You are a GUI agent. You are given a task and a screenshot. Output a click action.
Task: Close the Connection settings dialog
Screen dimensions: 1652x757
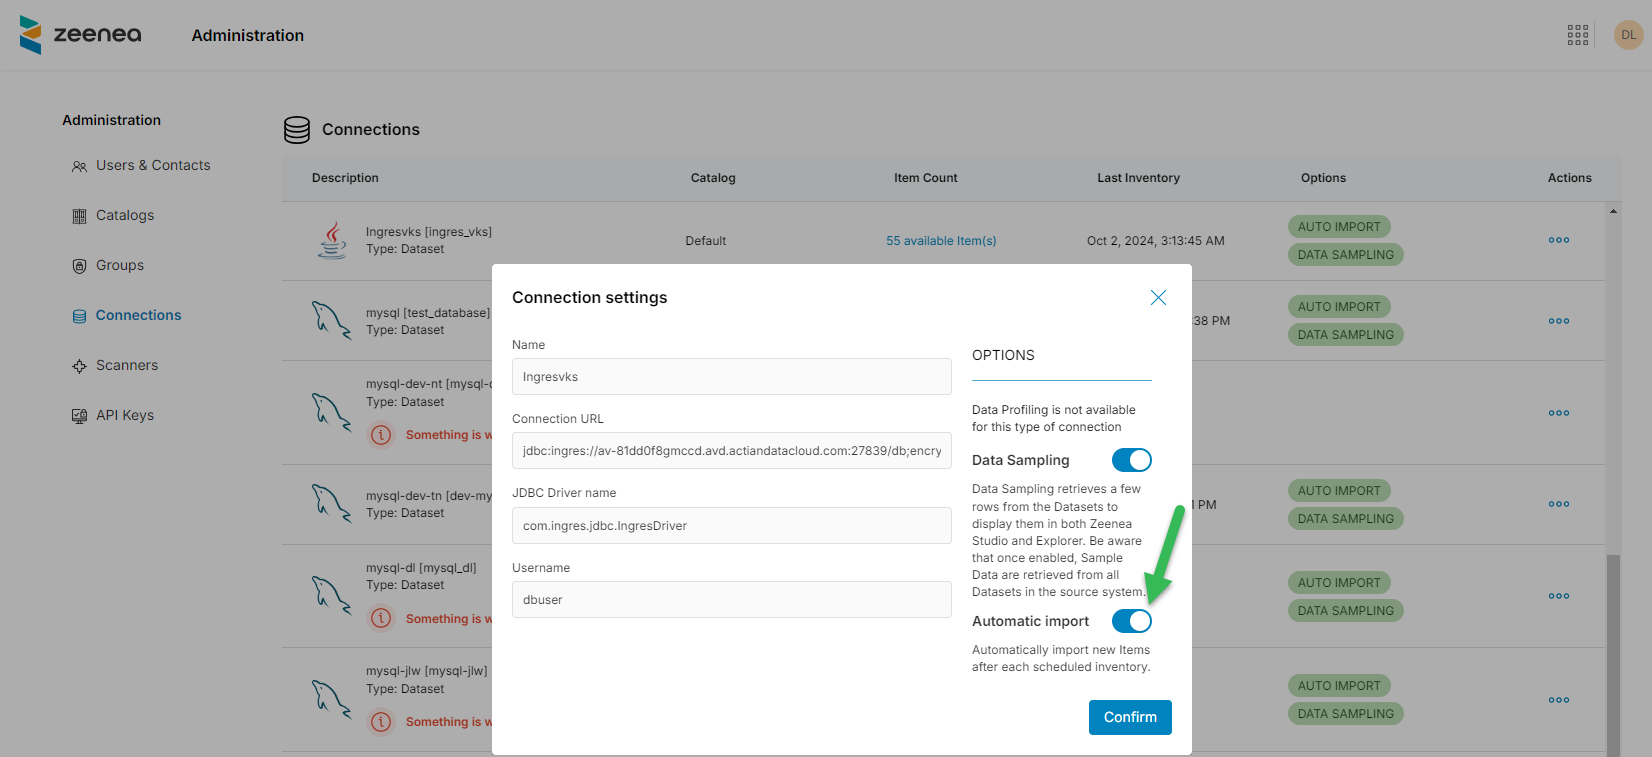coord(1158,298)
